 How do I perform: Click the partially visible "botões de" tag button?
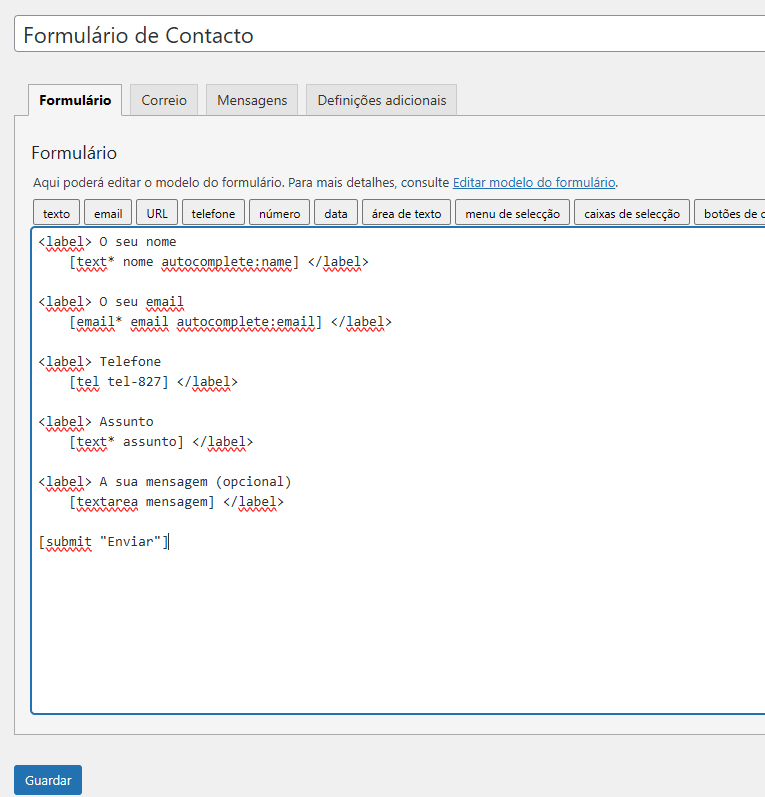pos(732,213)
